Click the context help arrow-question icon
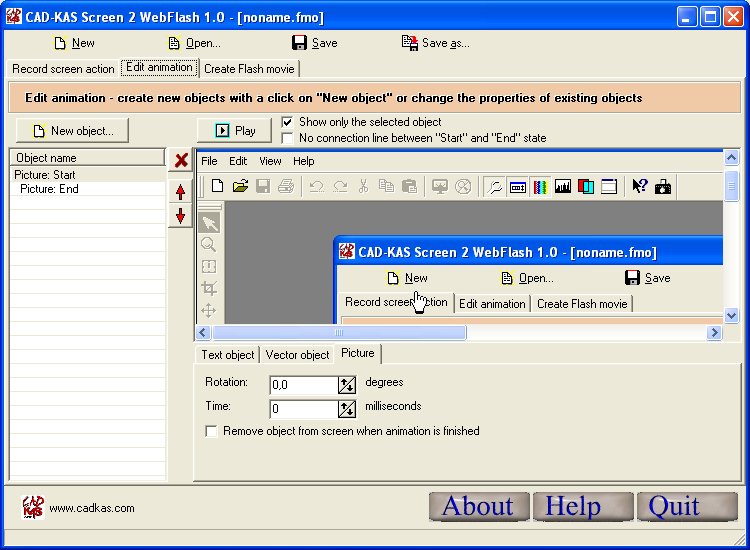The image size is (750, 550). (640, 186)
